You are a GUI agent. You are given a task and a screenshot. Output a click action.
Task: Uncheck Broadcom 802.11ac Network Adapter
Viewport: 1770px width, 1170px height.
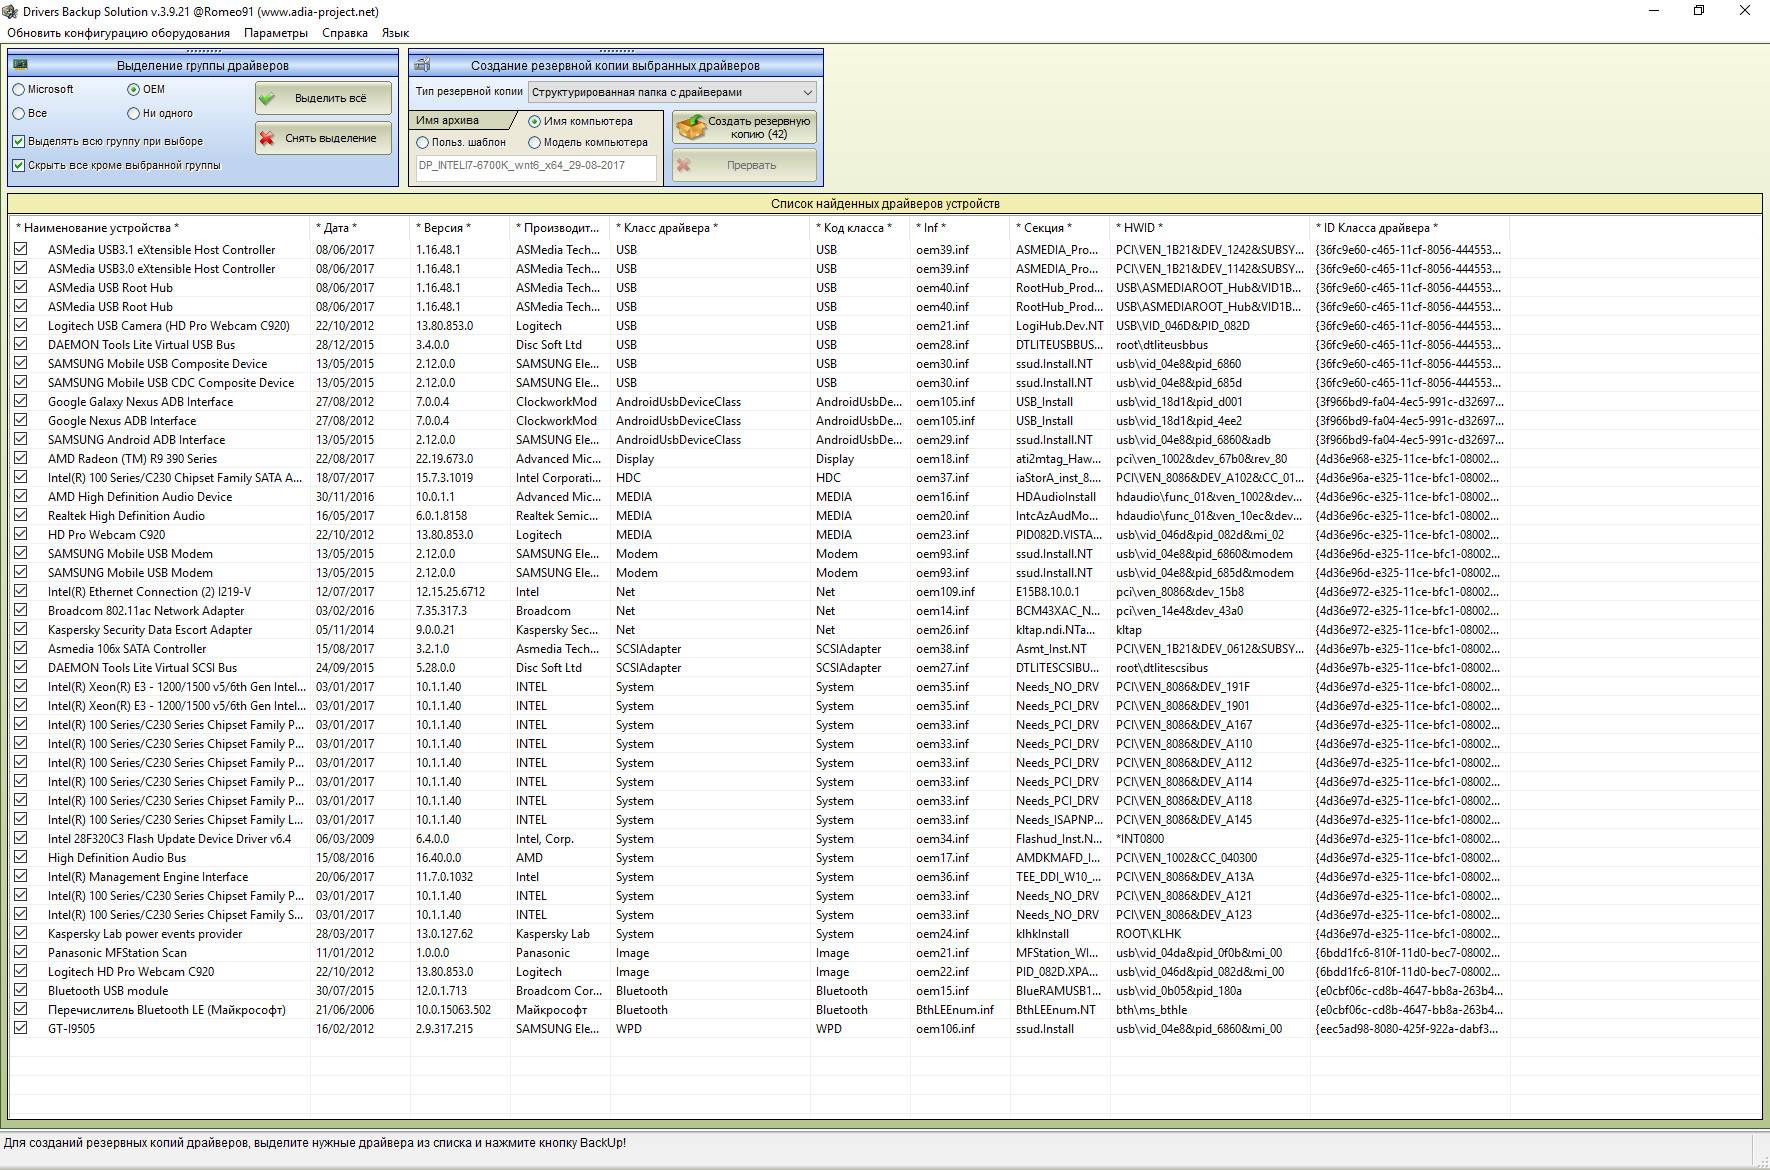(20, 610)
